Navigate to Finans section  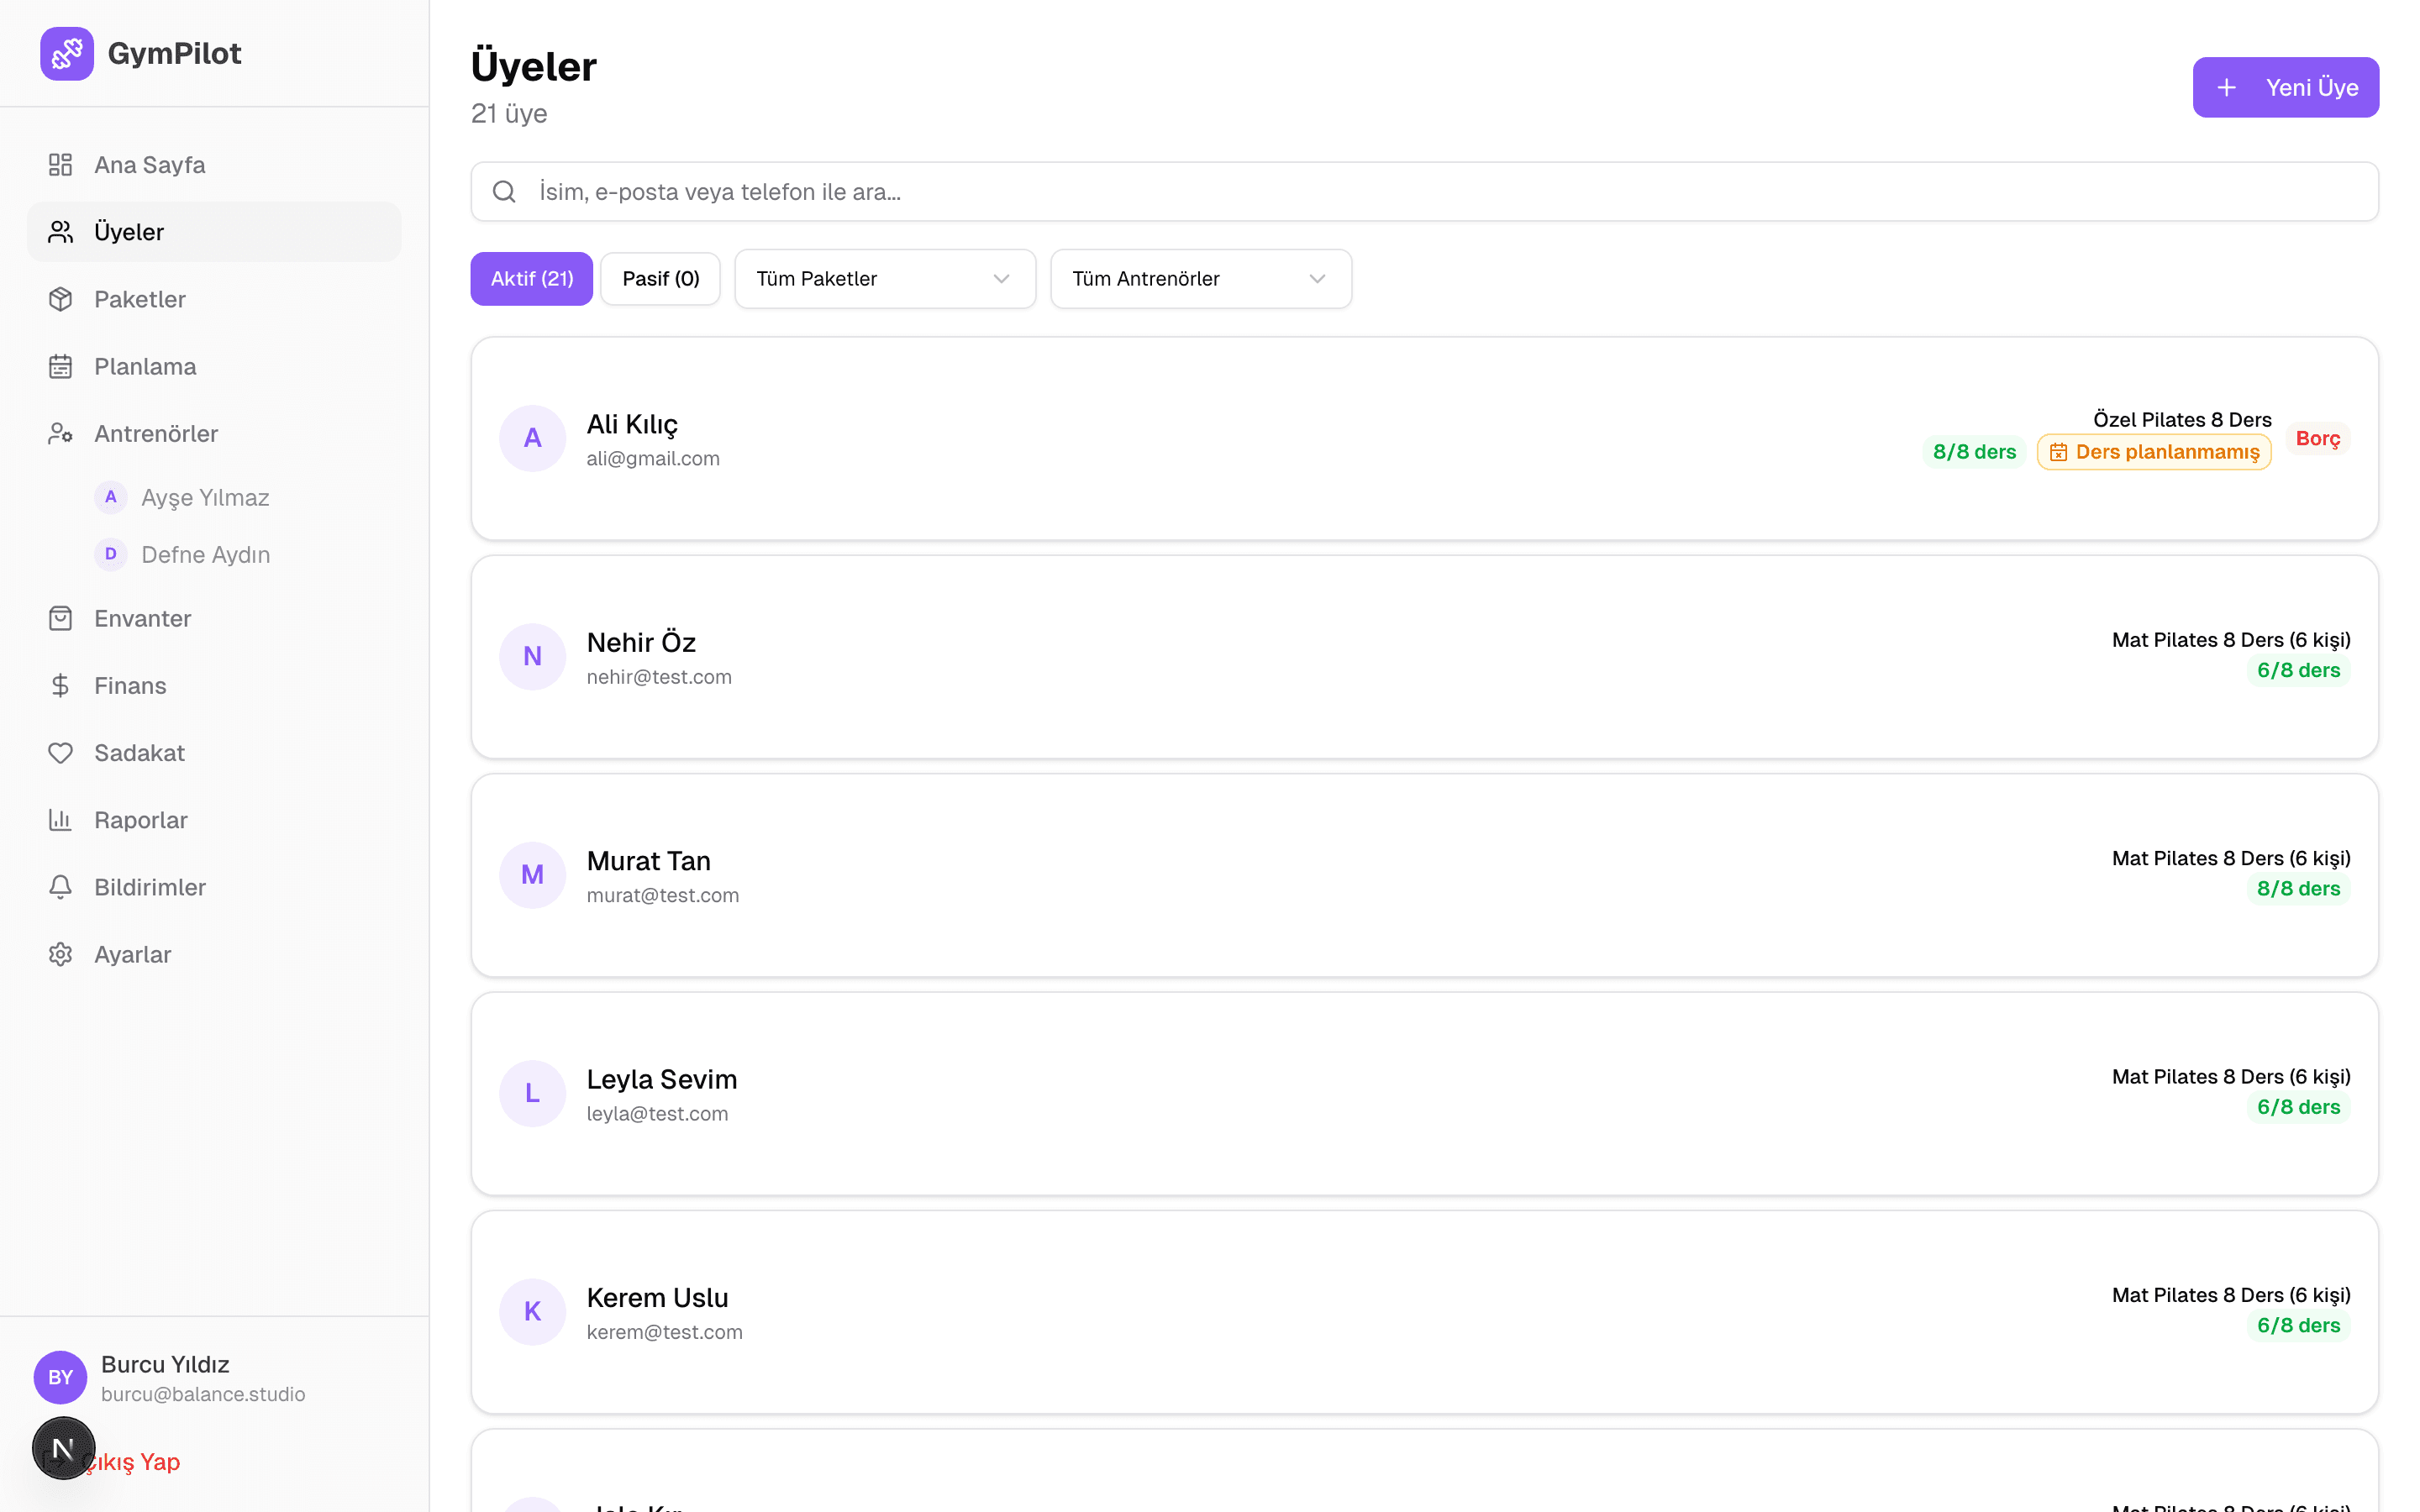tap(214, 685)
